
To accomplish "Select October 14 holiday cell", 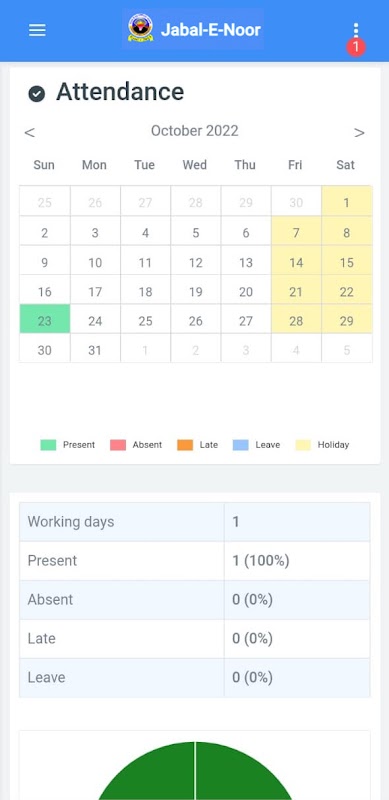I will pos(296,261).
